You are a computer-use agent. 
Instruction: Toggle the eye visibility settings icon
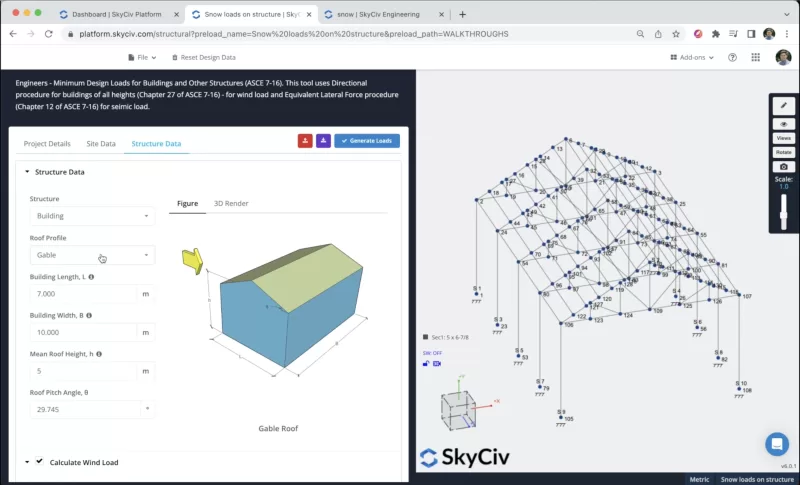coord(784,124)
